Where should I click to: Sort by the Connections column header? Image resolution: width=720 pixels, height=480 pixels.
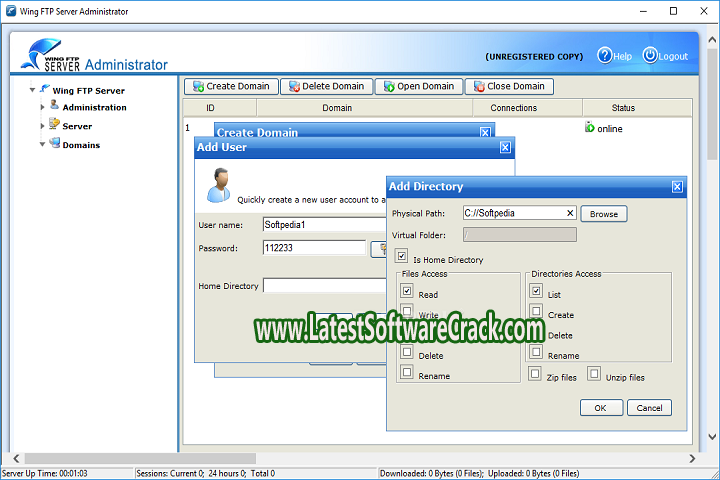[x=513, y=108]
